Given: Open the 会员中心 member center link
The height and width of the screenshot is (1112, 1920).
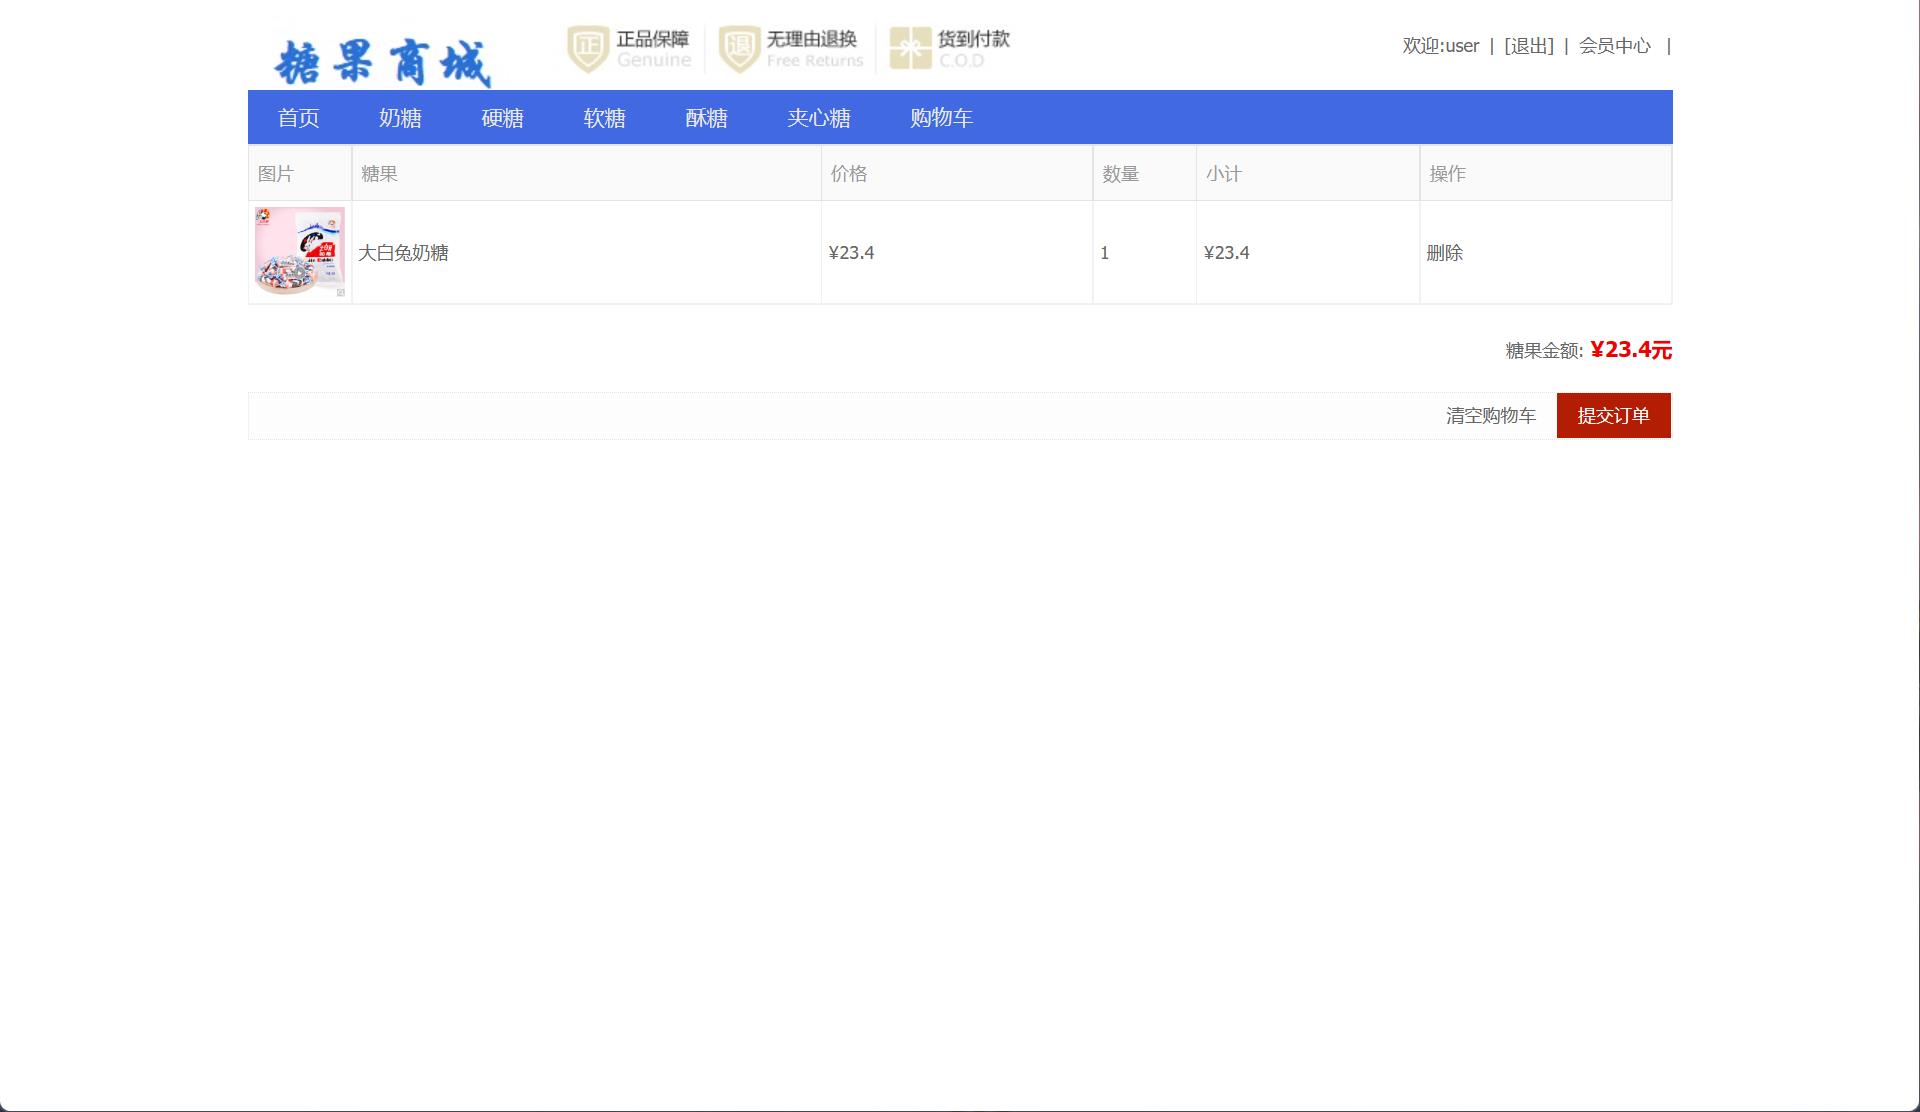Looking at the screenshot, I should 1614,46.
